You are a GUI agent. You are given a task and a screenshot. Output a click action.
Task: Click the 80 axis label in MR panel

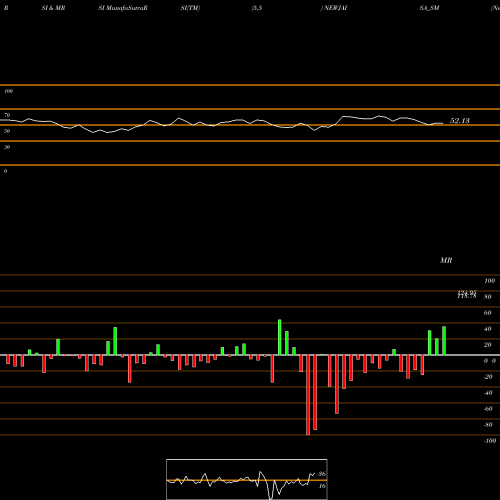point(488,297)
